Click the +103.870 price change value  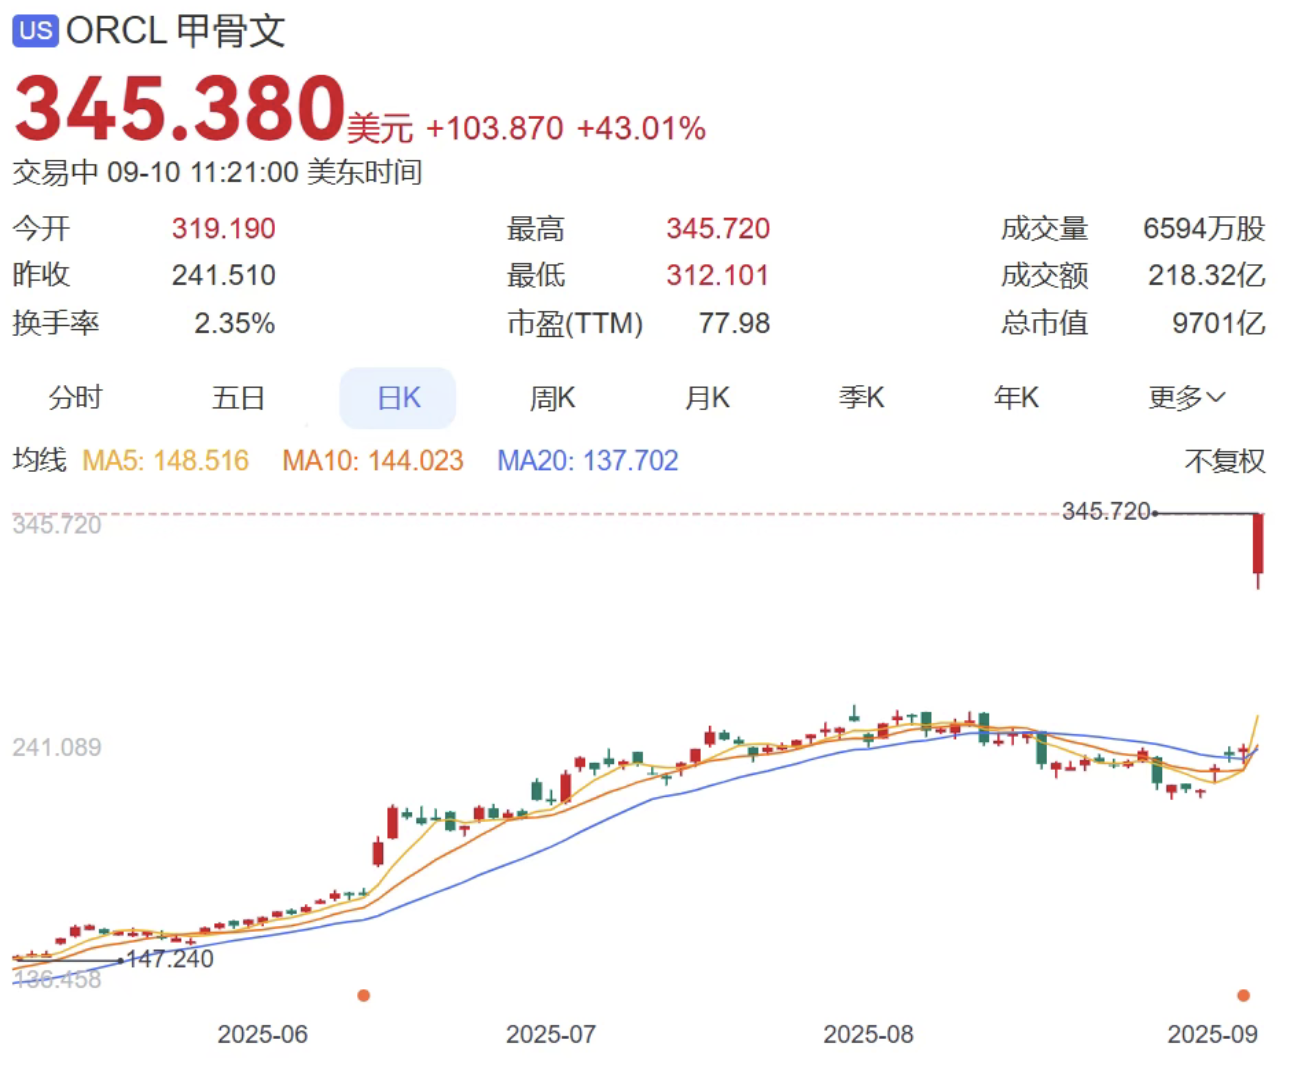495,129
